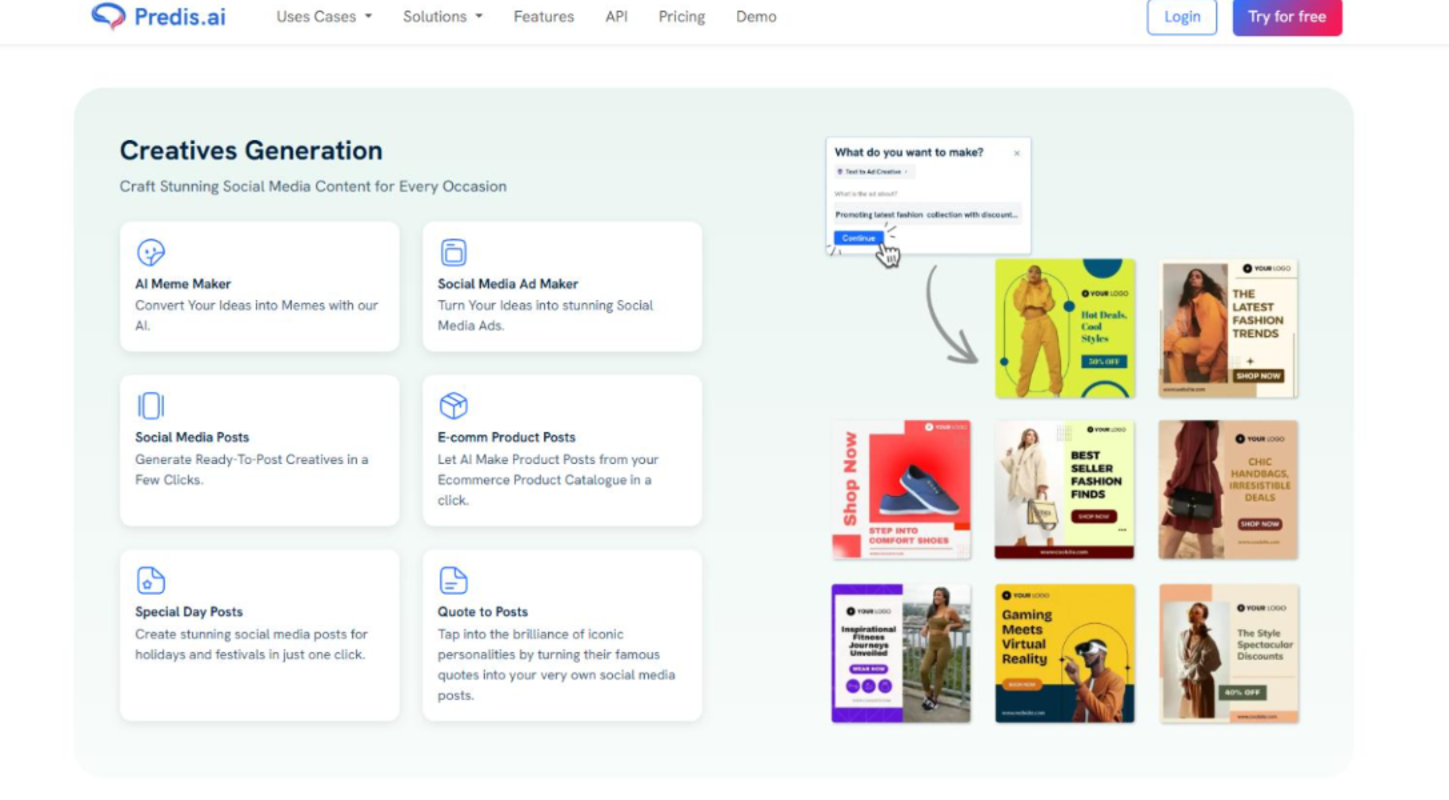This screenshot has width=1449, height=800.
Task: Click the Special Day Posts star icon
Action: pyautogui.click(x=151, y=580)
